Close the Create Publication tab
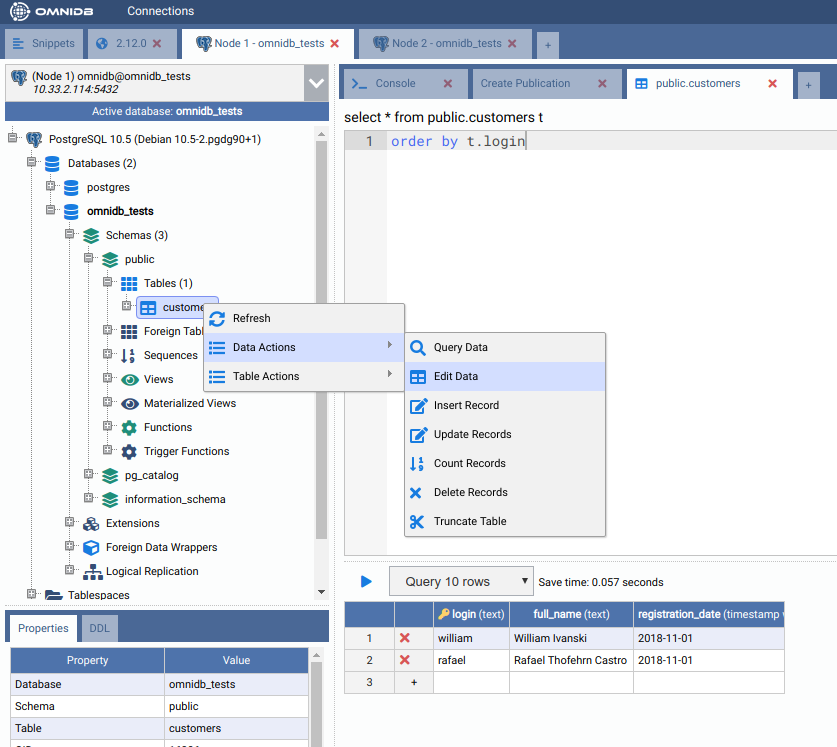Viewport: 837px width, 747px height. tap(602, 84)
